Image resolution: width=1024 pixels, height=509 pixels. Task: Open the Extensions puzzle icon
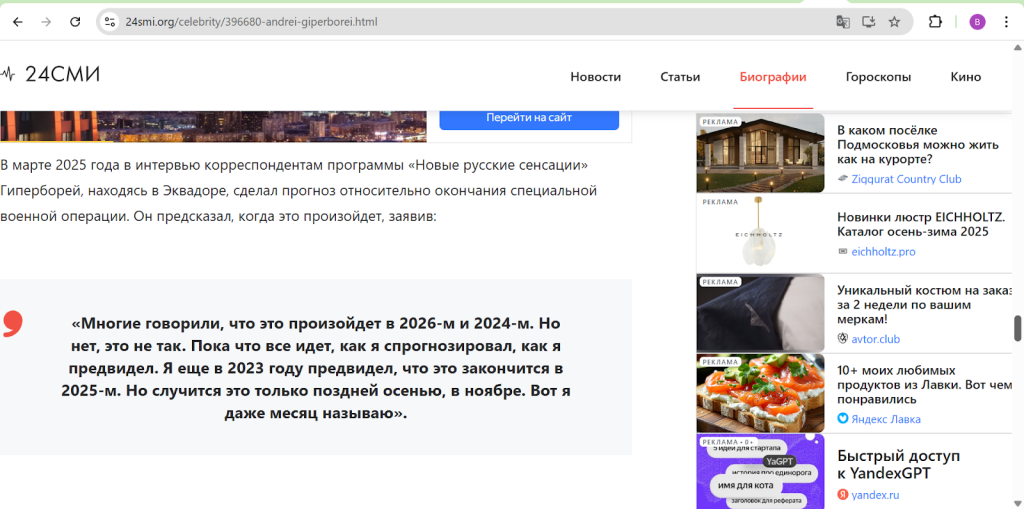pyautogui.click(x=936, y=22)
